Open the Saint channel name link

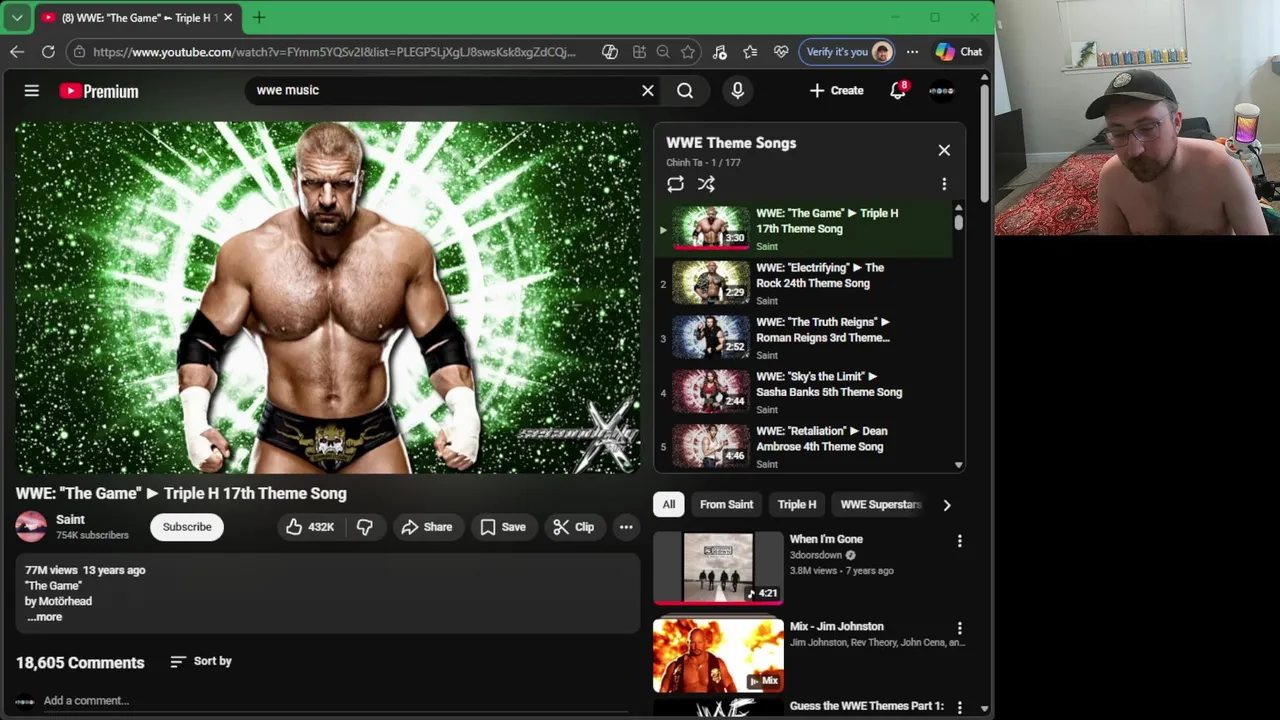point(70,519)
